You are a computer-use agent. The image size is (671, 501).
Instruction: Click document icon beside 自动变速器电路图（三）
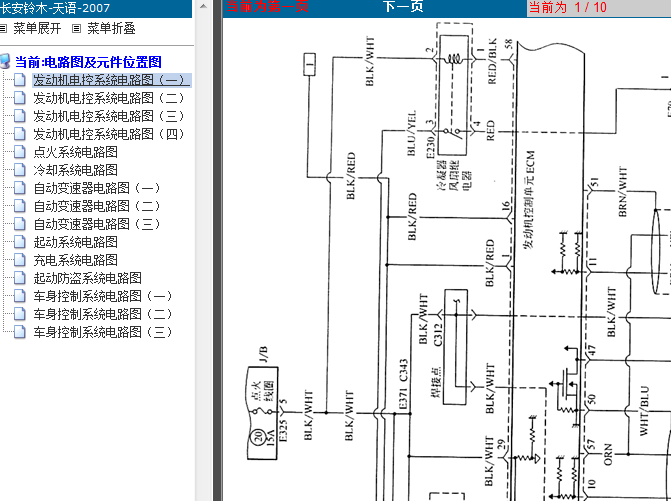pyautogui.click(x=19, y=223)
